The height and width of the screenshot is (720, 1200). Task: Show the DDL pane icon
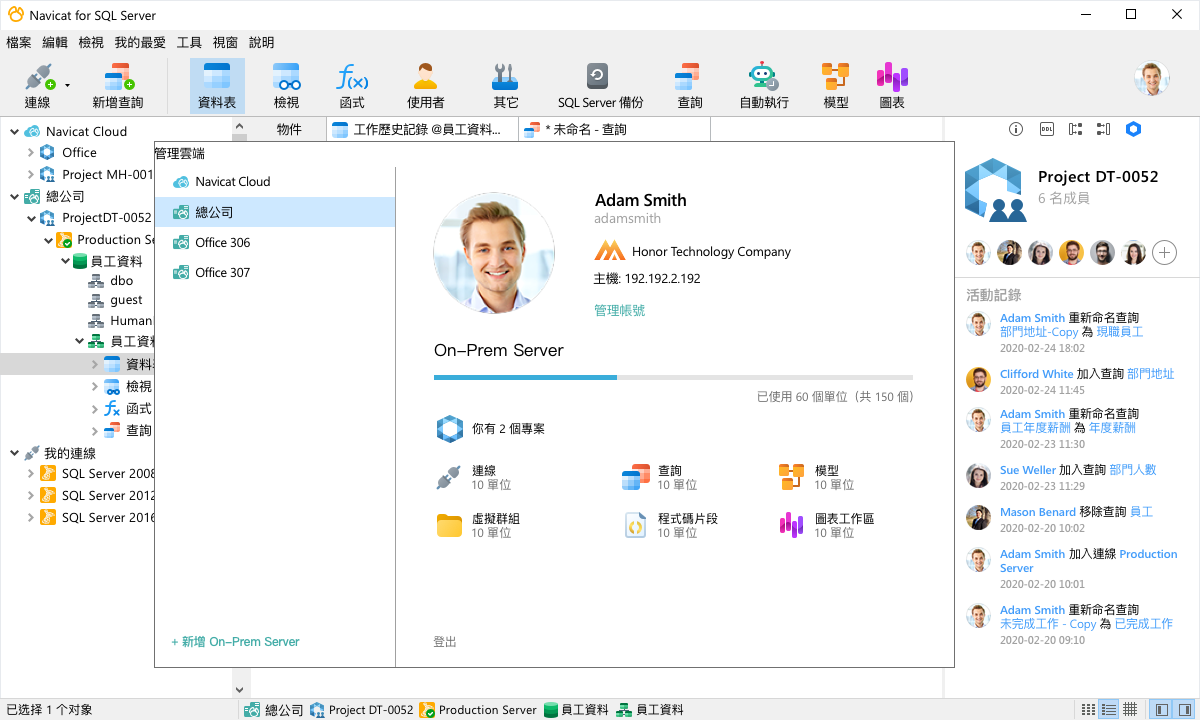[1046, 129]
